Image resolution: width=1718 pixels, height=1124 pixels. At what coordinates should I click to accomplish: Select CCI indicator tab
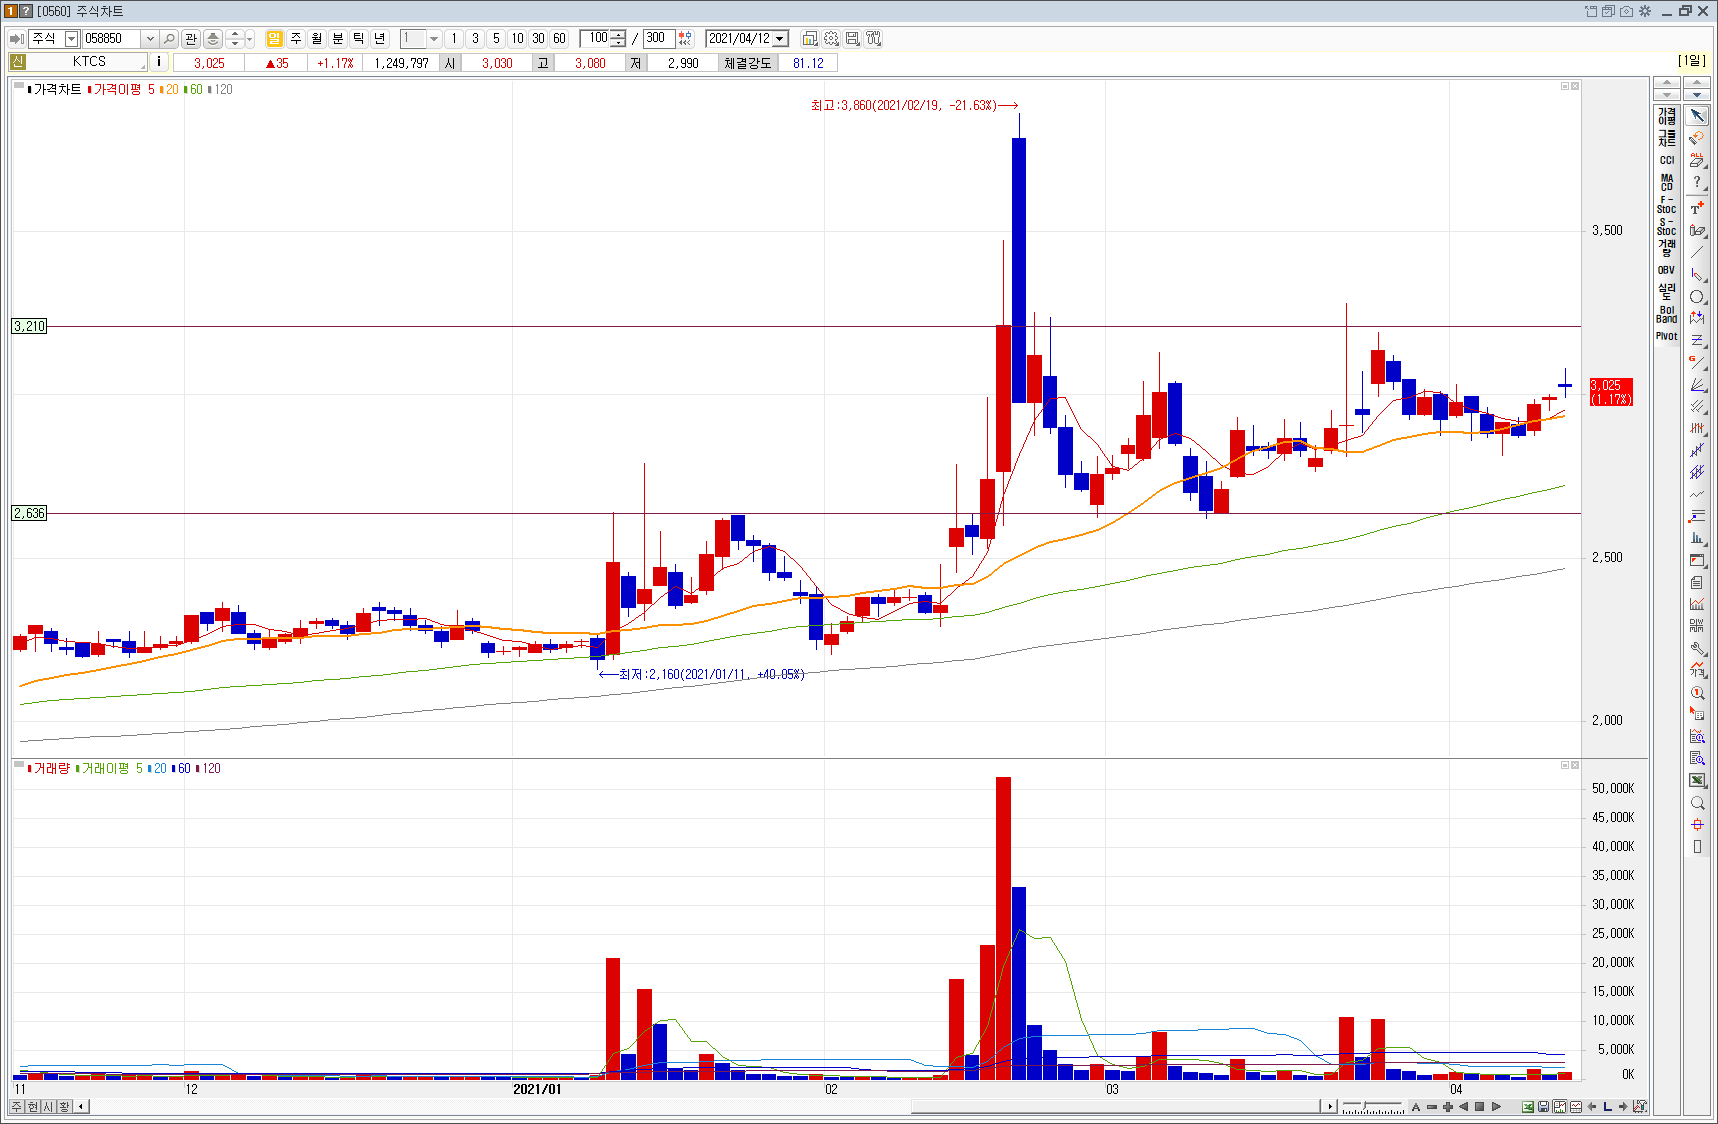click(1667, 160)
